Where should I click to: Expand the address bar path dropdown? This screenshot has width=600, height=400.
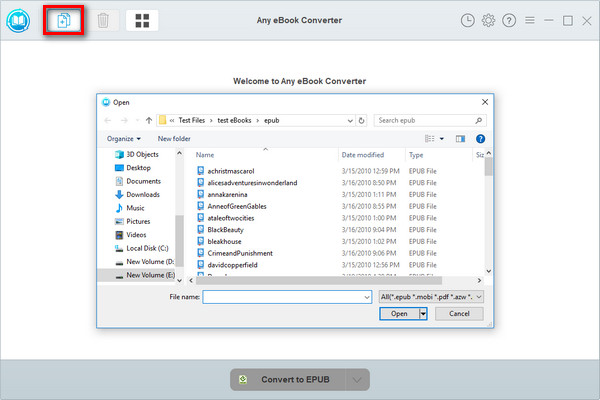(x=350, y=121)
